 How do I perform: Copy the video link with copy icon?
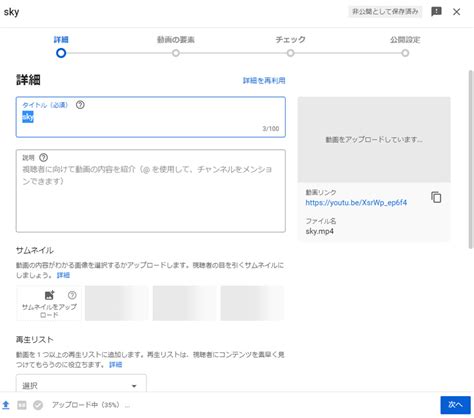click(x=436, y=197)
